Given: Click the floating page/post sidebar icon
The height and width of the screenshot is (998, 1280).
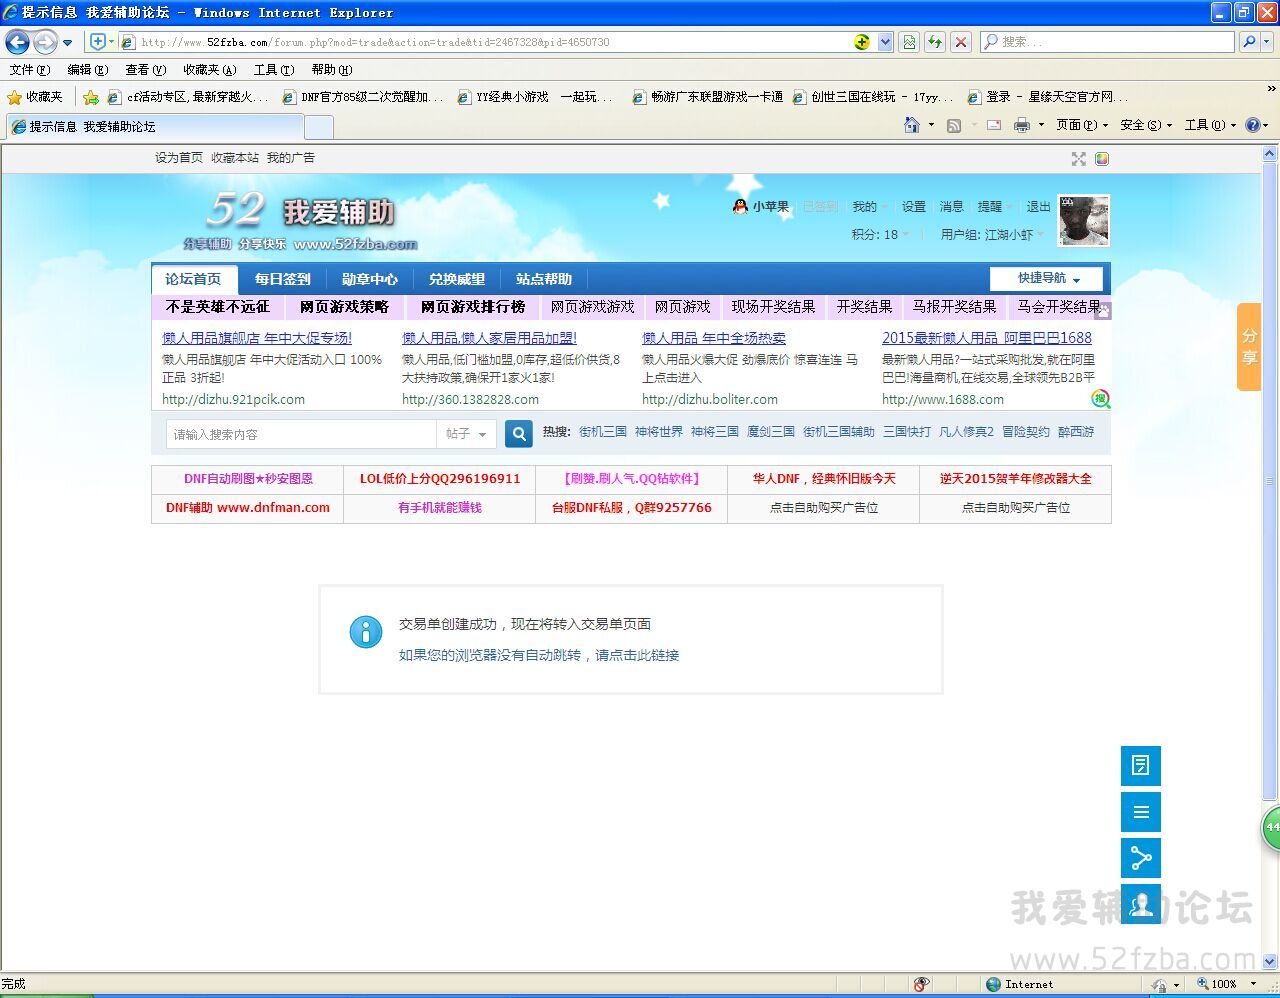Looking at the screenshot, I should [1141, 766].
